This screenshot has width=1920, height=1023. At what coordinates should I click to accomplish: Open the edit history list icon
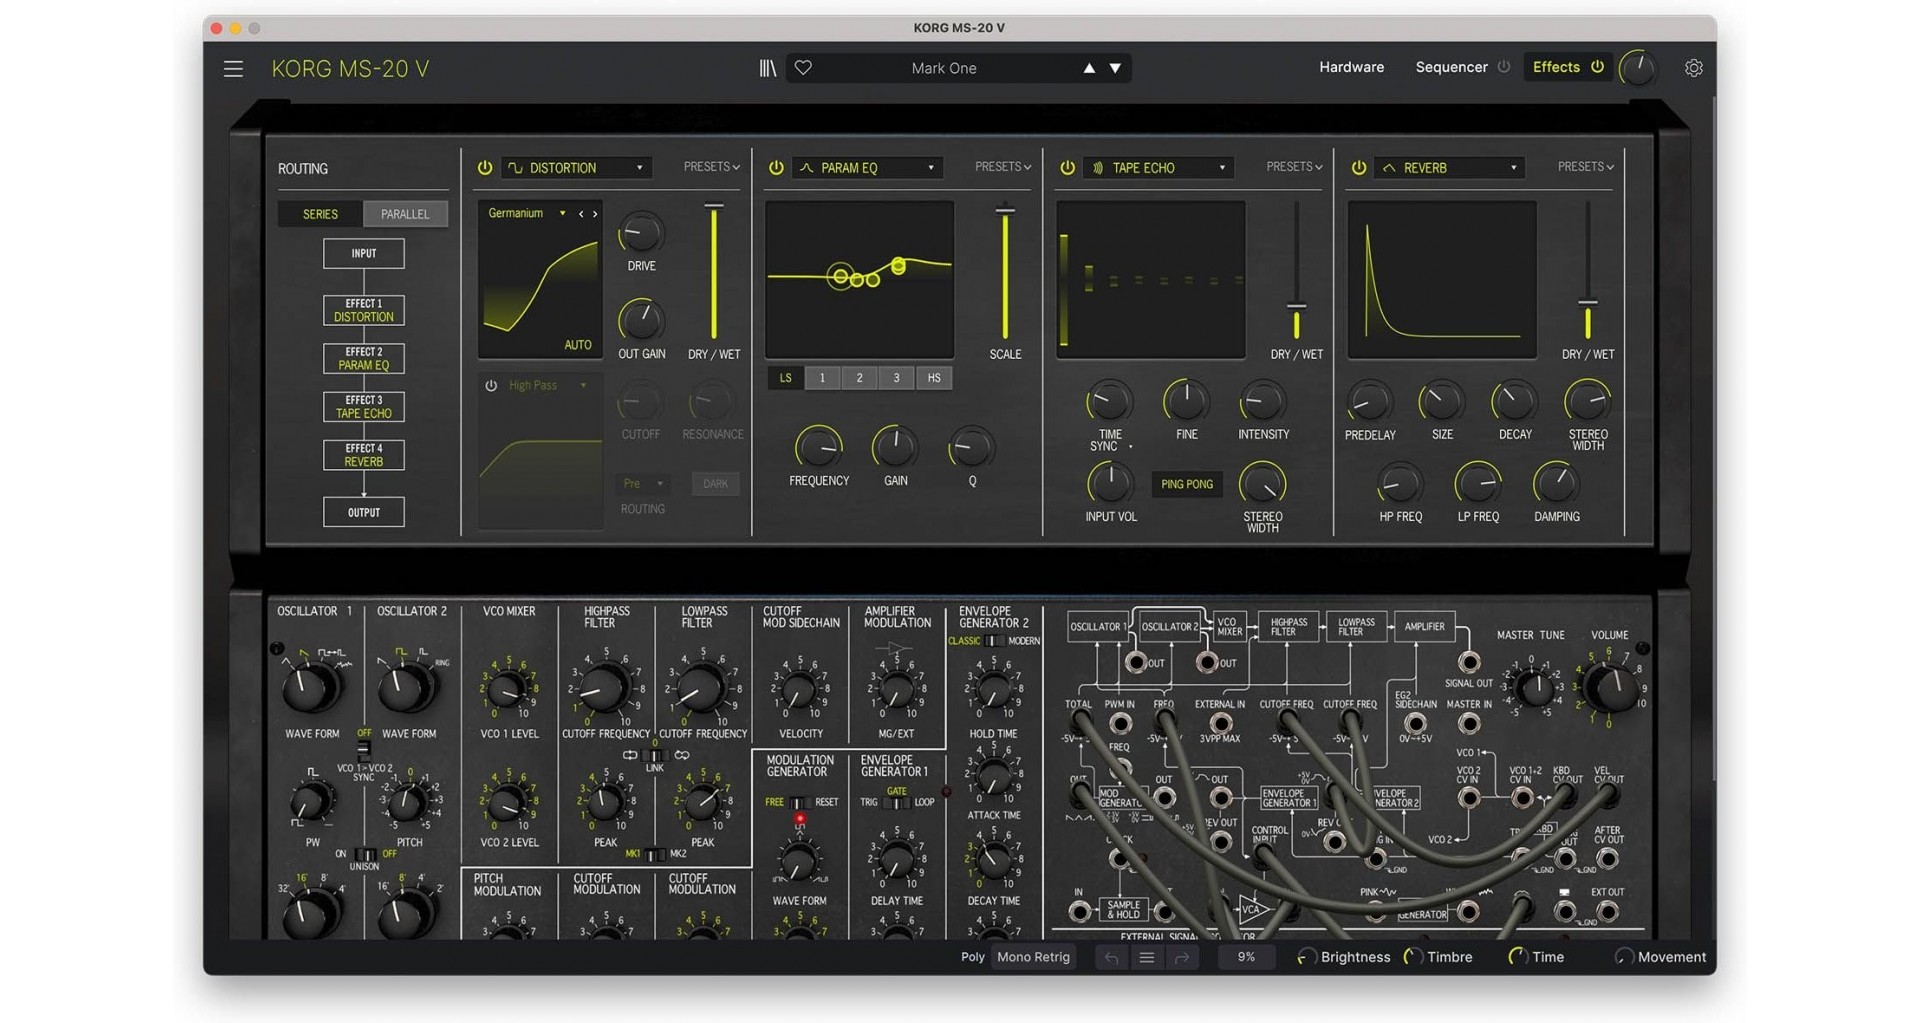pos(1147,957)
